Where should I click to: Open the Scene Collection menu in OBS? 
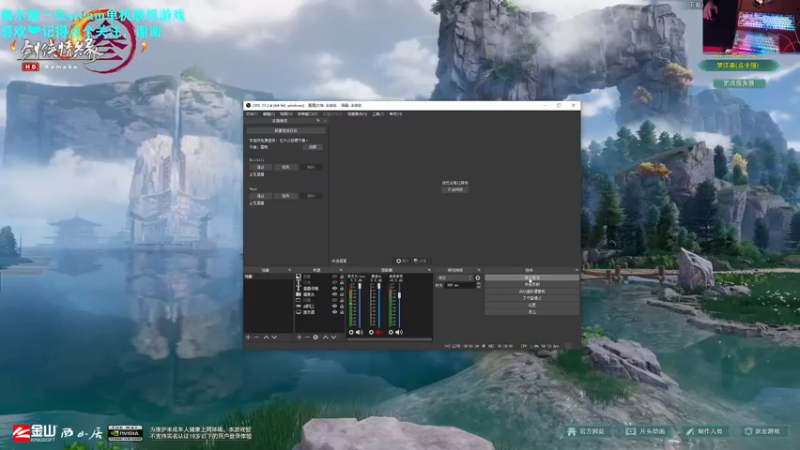pyautogui.click(x=357, y=114)
